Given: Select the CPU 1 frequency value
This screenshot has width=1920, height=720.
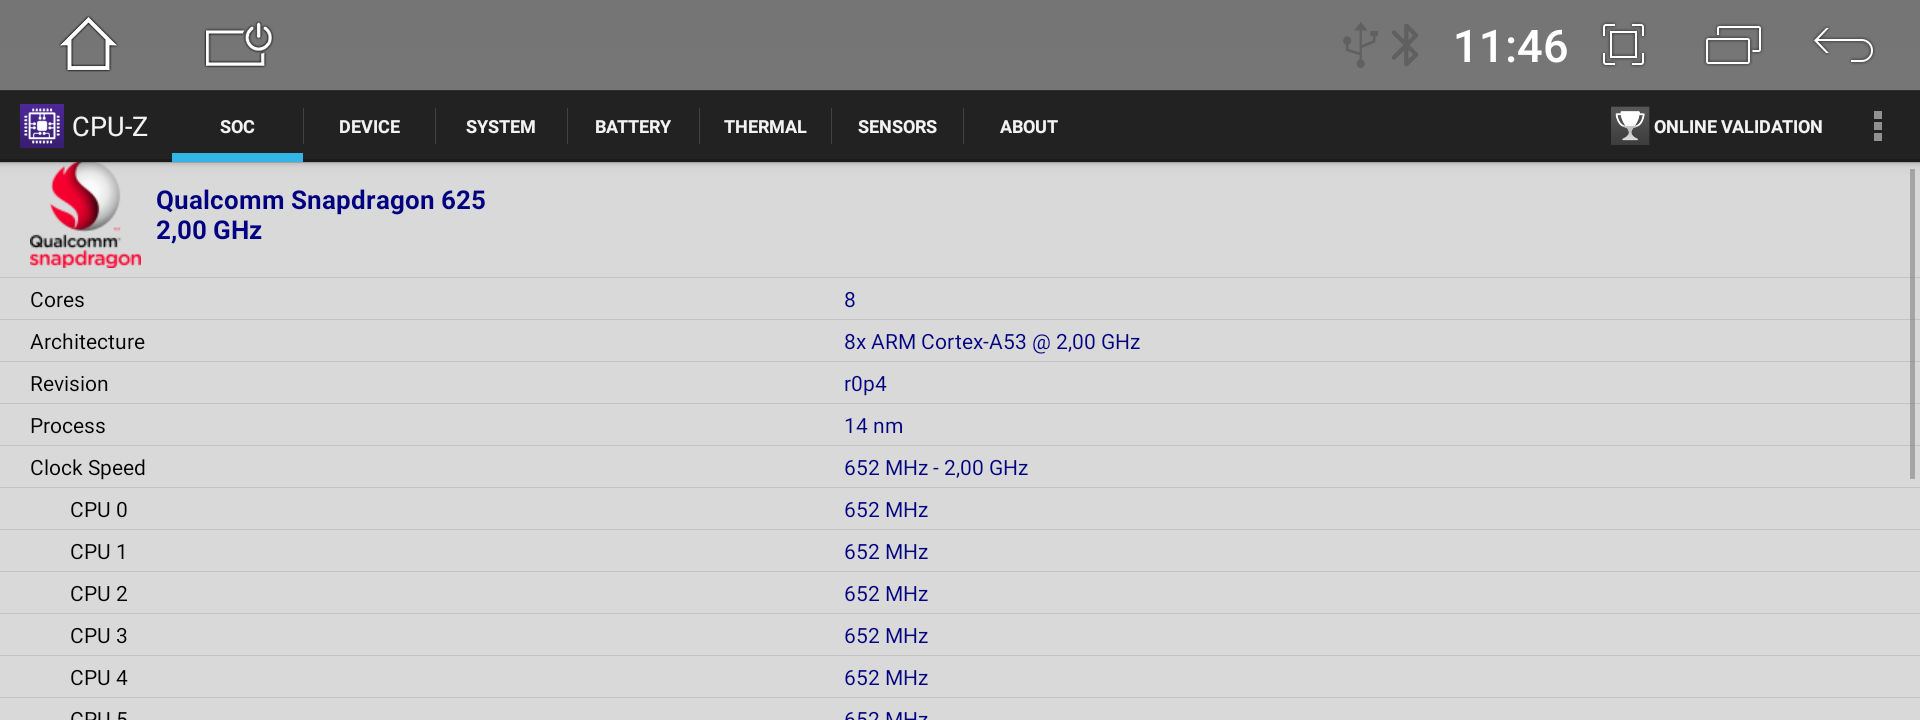Looking at the screenshot, I should (886, 552).
